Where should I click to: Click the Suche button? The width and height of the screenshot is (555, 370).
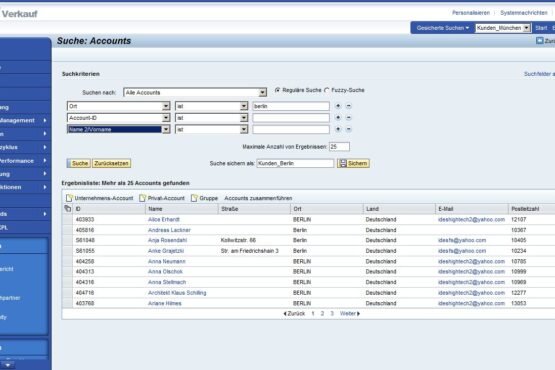[79, 163]
